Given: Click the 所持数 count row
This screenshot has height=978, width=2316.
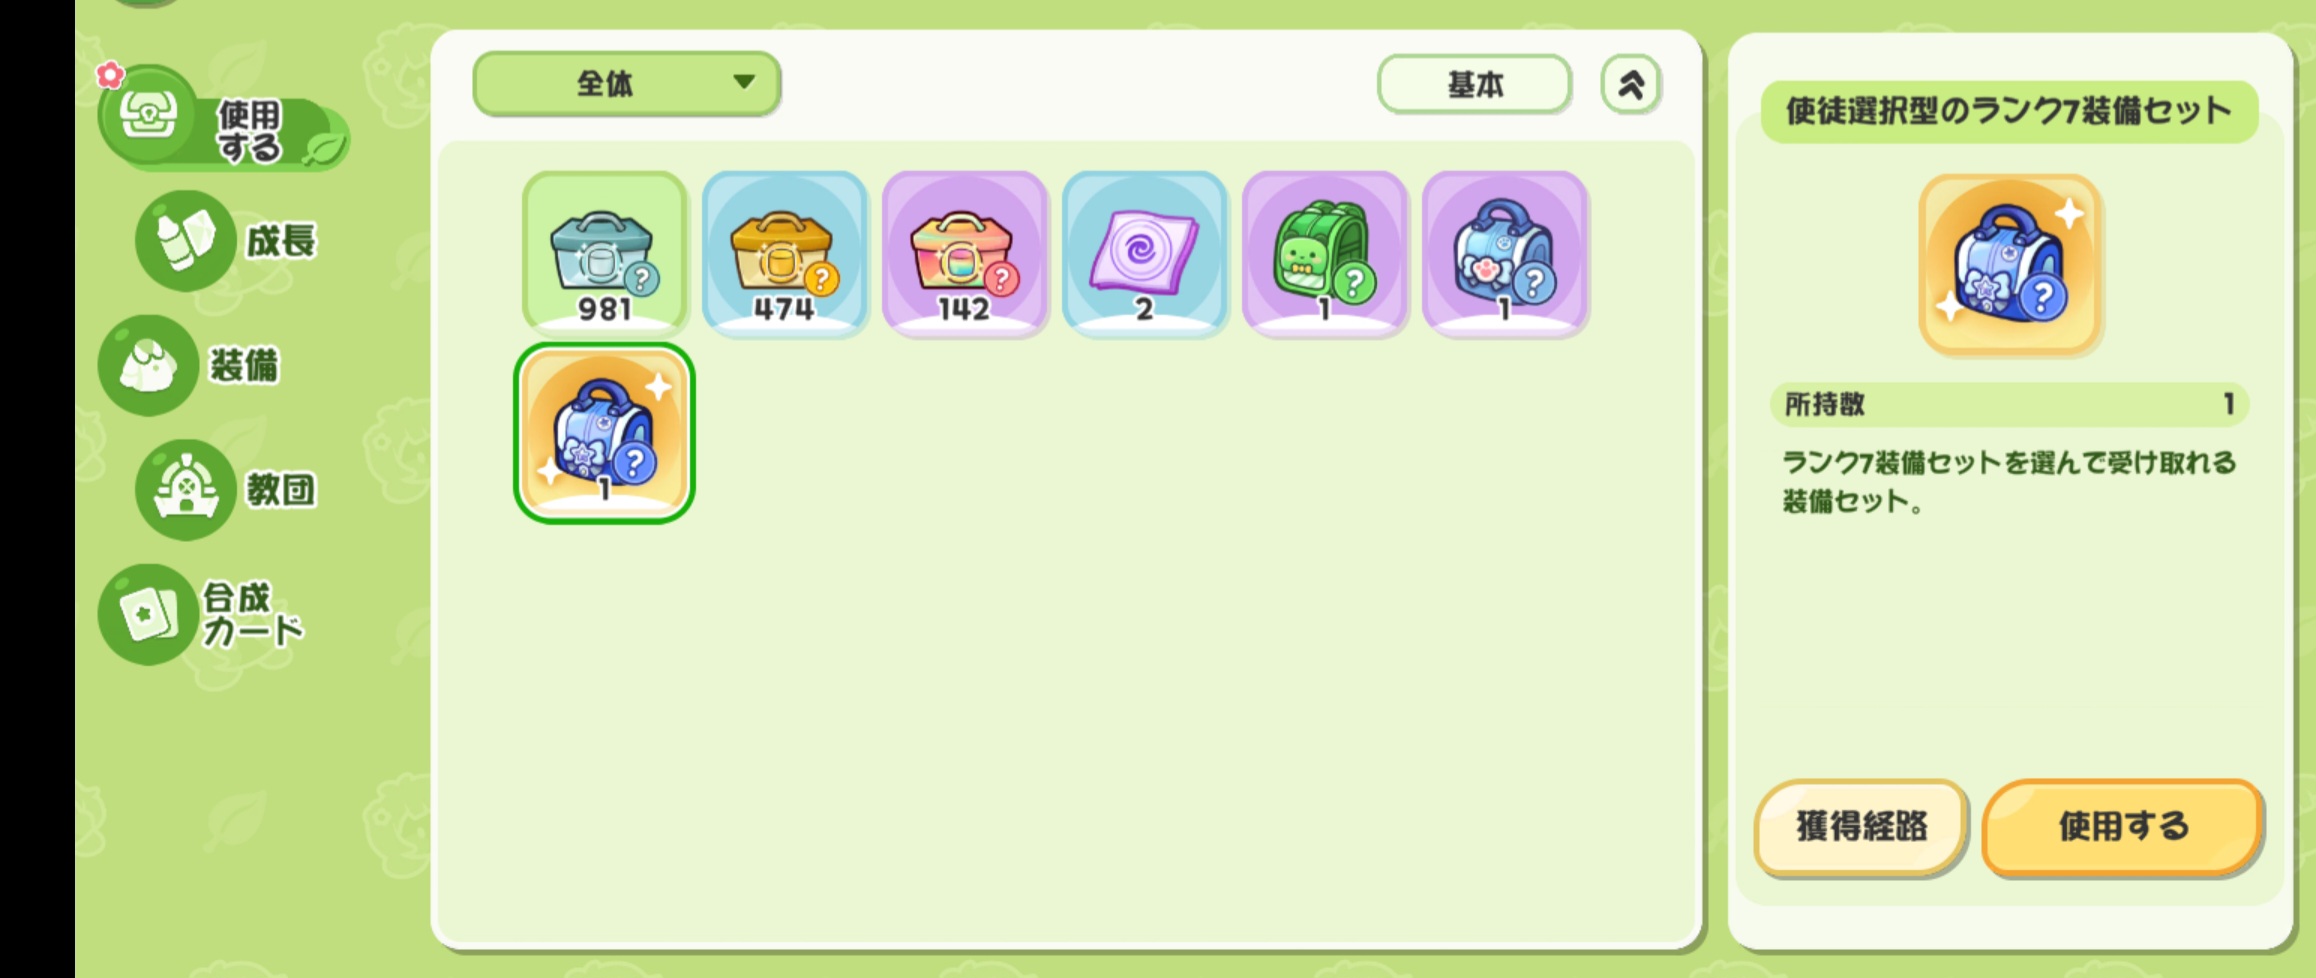Looking at the screenshot, I should [x=2008, y=404].
